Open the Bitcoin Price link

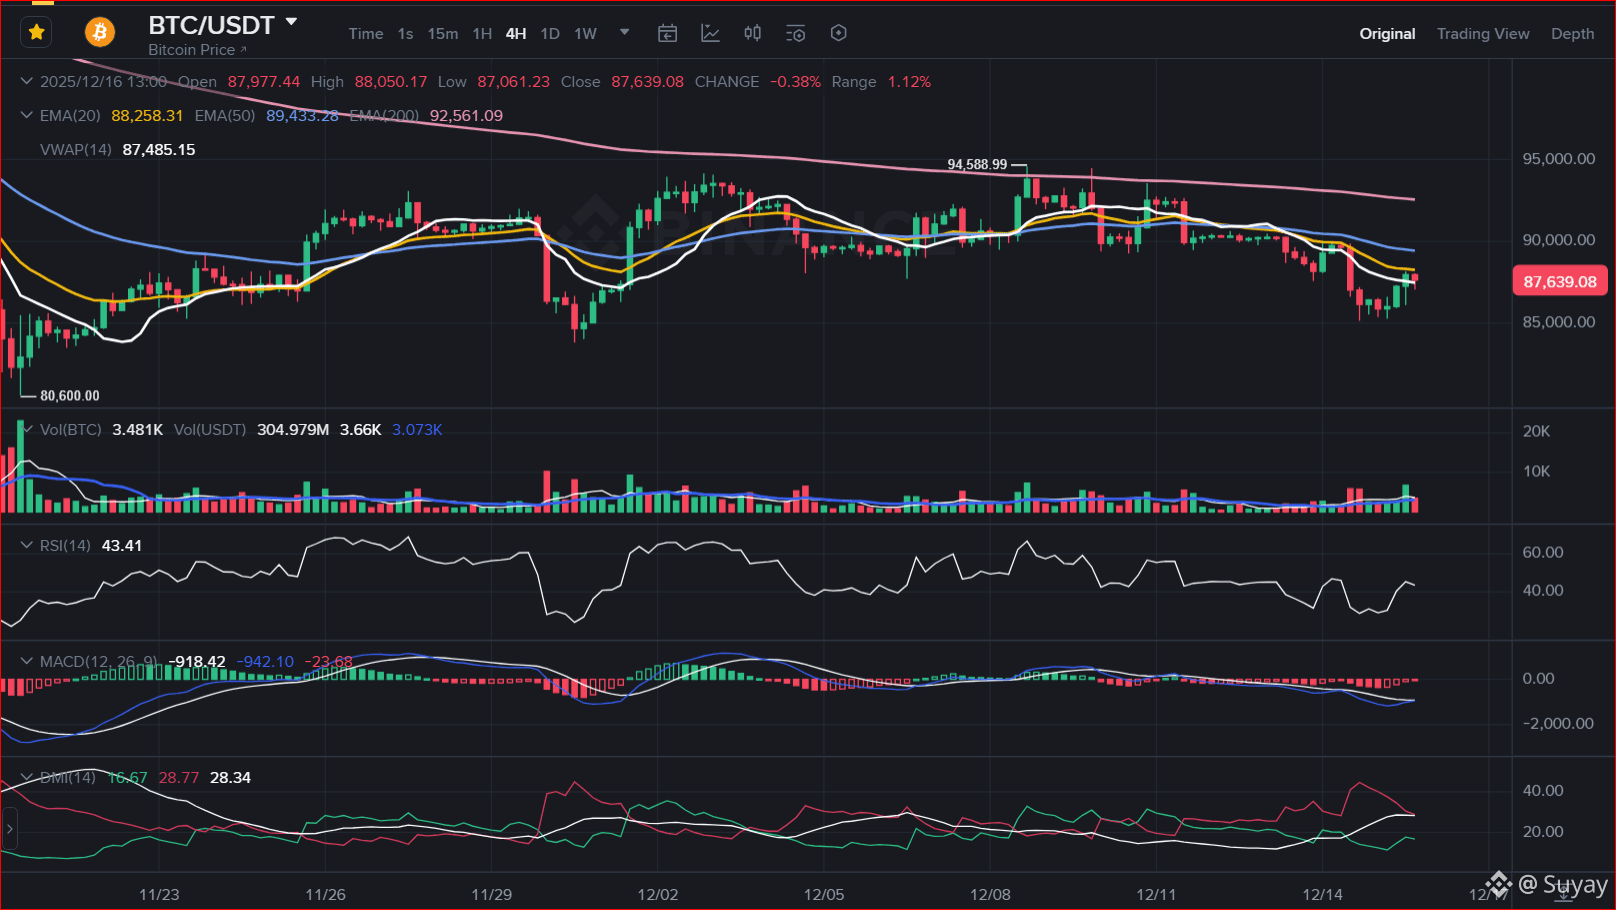pyautogui.click(x=197, y=50)
